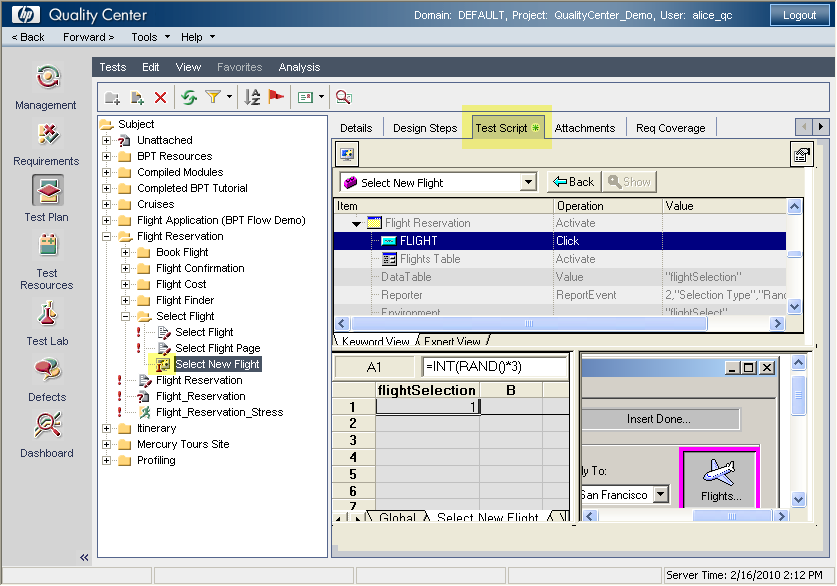Expand the Unattached folder

(106, 140)
